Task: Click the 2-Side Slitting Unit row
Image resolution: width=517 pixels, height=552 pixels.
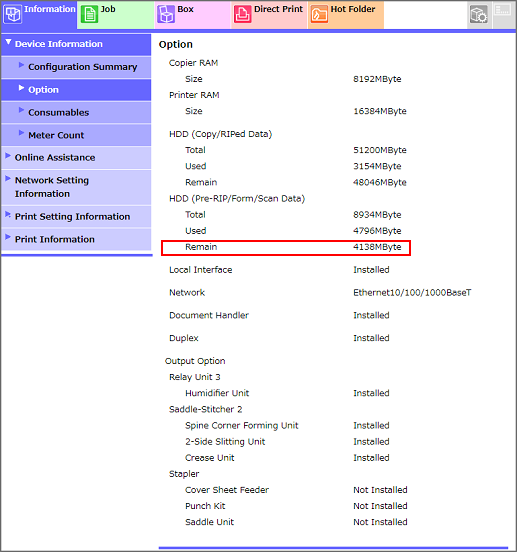Action: 287,442
